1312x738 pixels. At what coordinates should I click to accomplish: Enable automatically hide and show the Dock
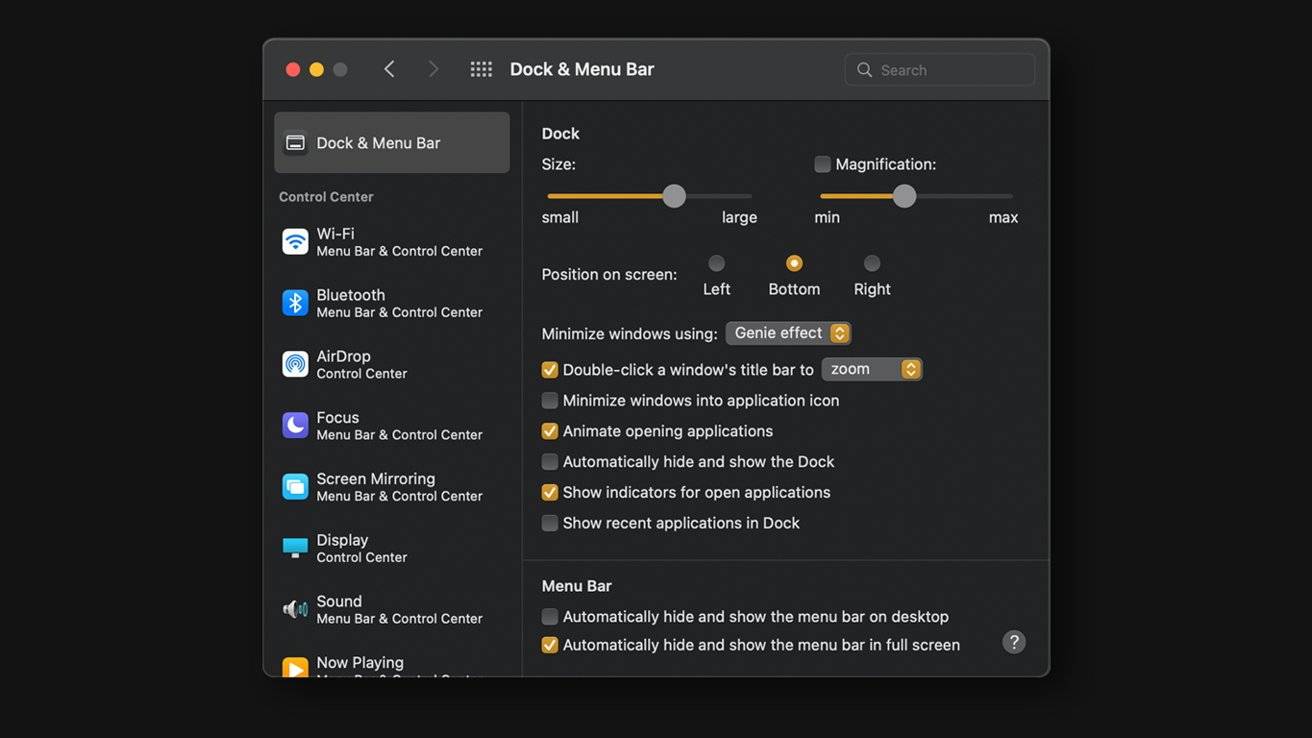tap(550, 462)
